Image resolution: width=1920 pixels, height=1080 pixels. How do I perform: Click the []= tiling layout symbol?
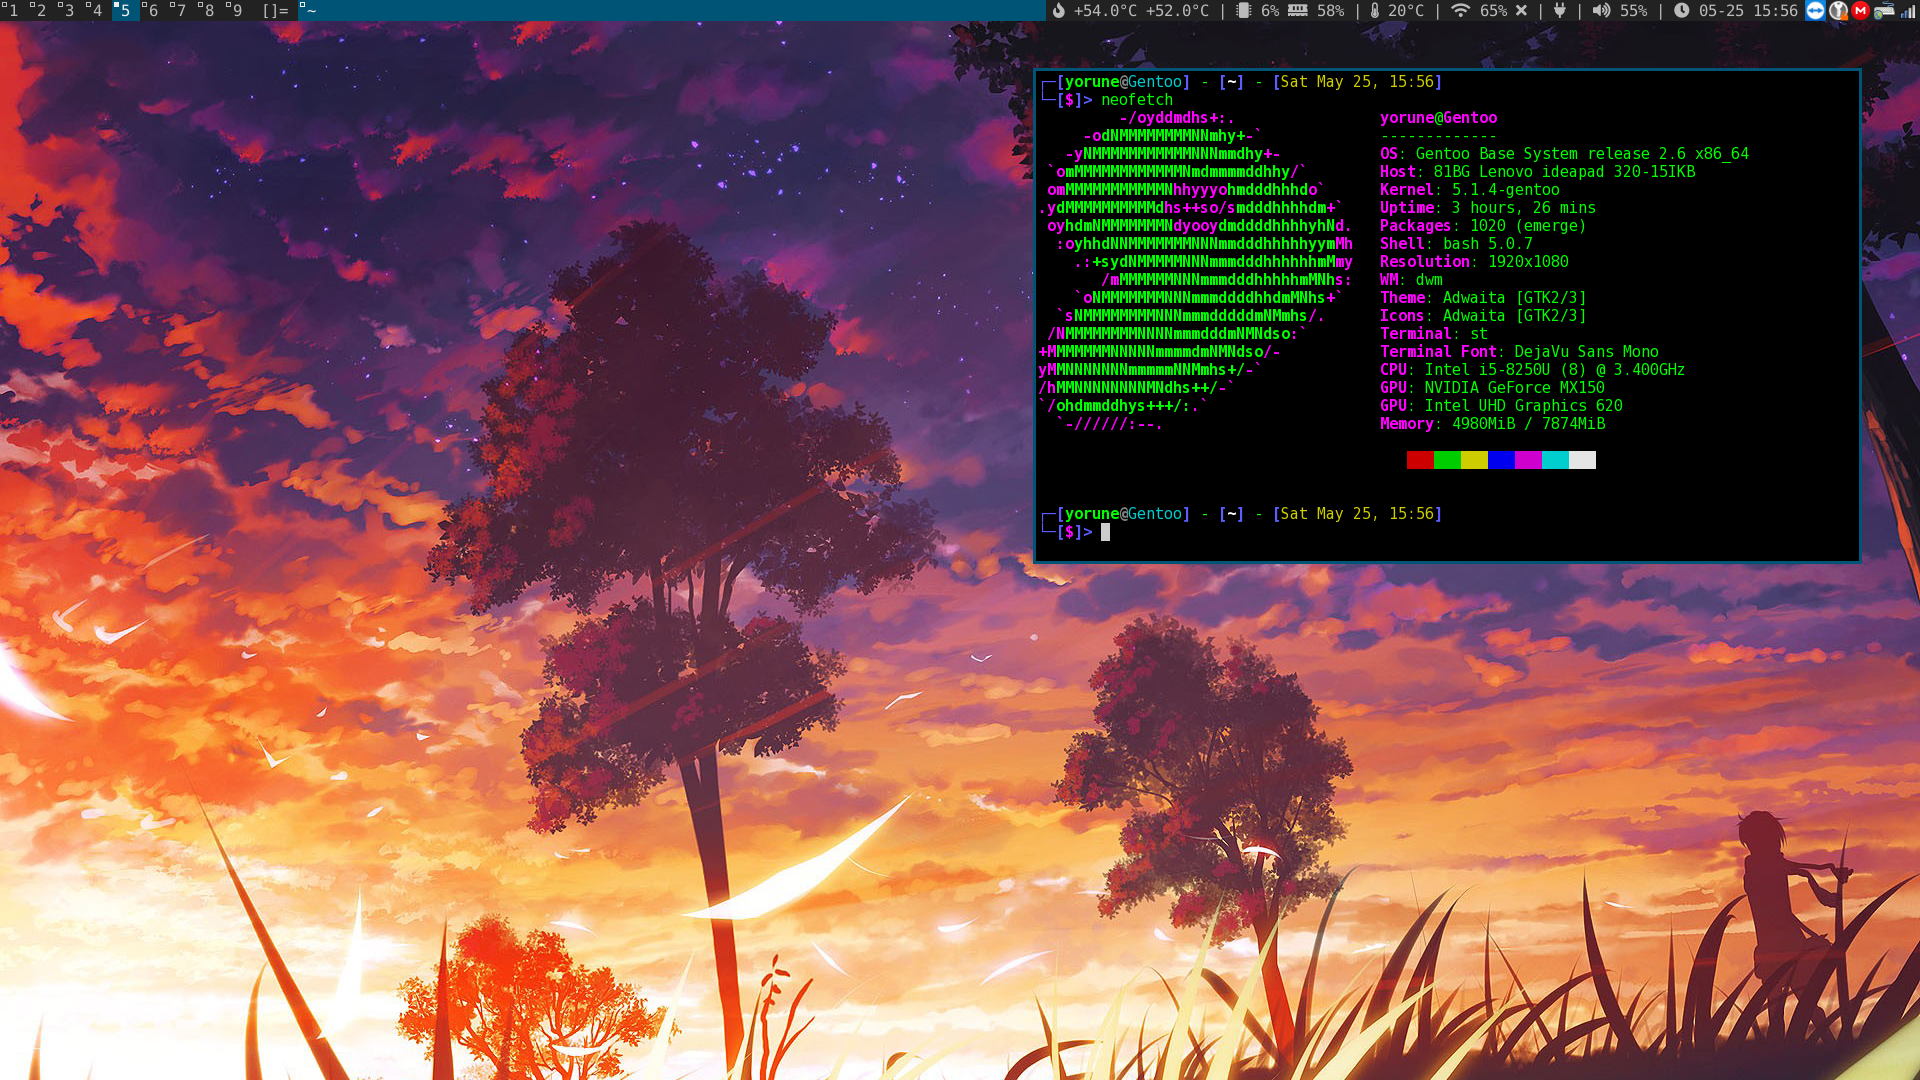point(275,11)
